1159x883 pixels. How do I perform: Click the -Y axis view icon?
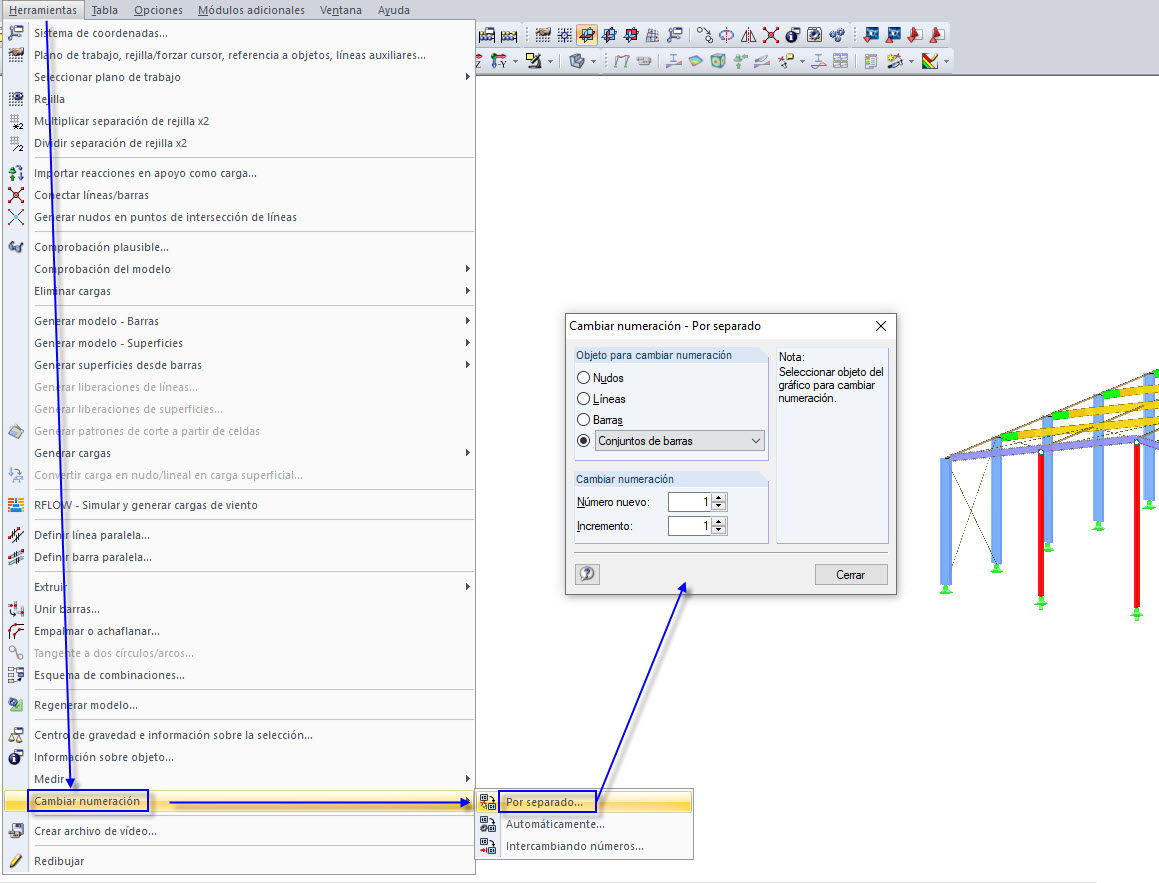coord(498,61)
